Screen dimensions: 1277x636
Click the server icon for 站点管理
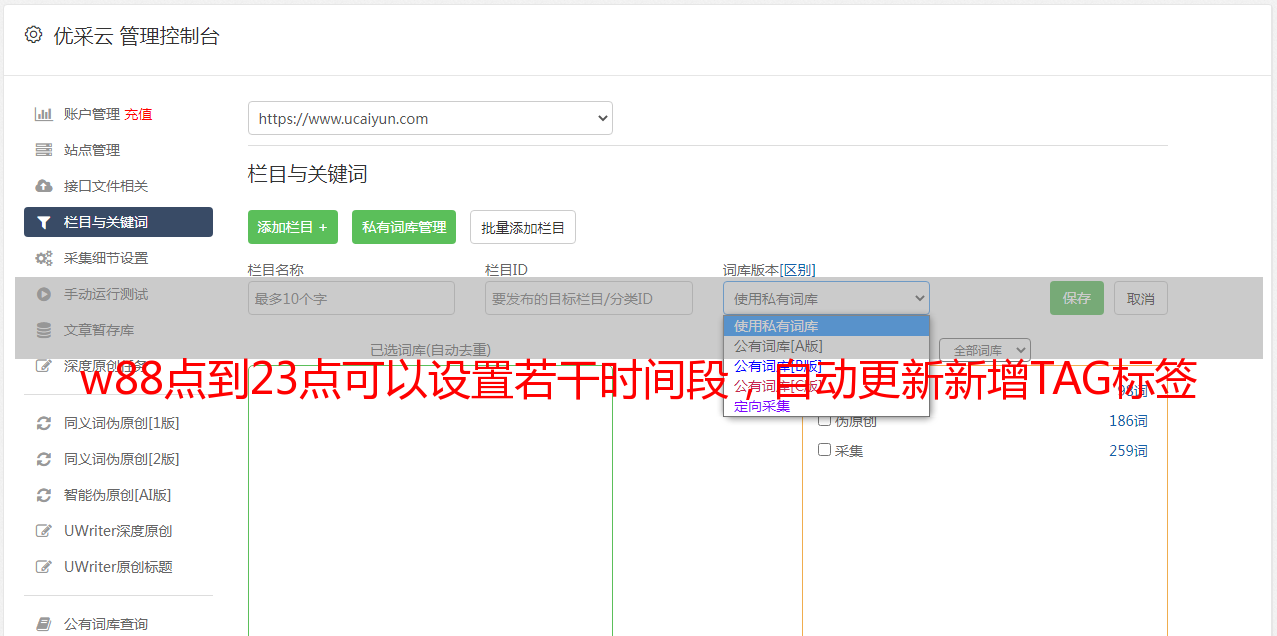pyautogui.click(x=44, y=150)
